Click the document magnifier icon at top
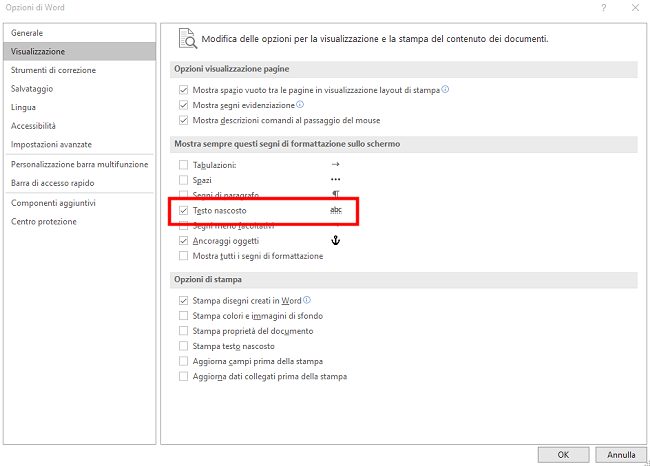Image resolution: width=650 pixels, height=466 pixels. point(187,39)
